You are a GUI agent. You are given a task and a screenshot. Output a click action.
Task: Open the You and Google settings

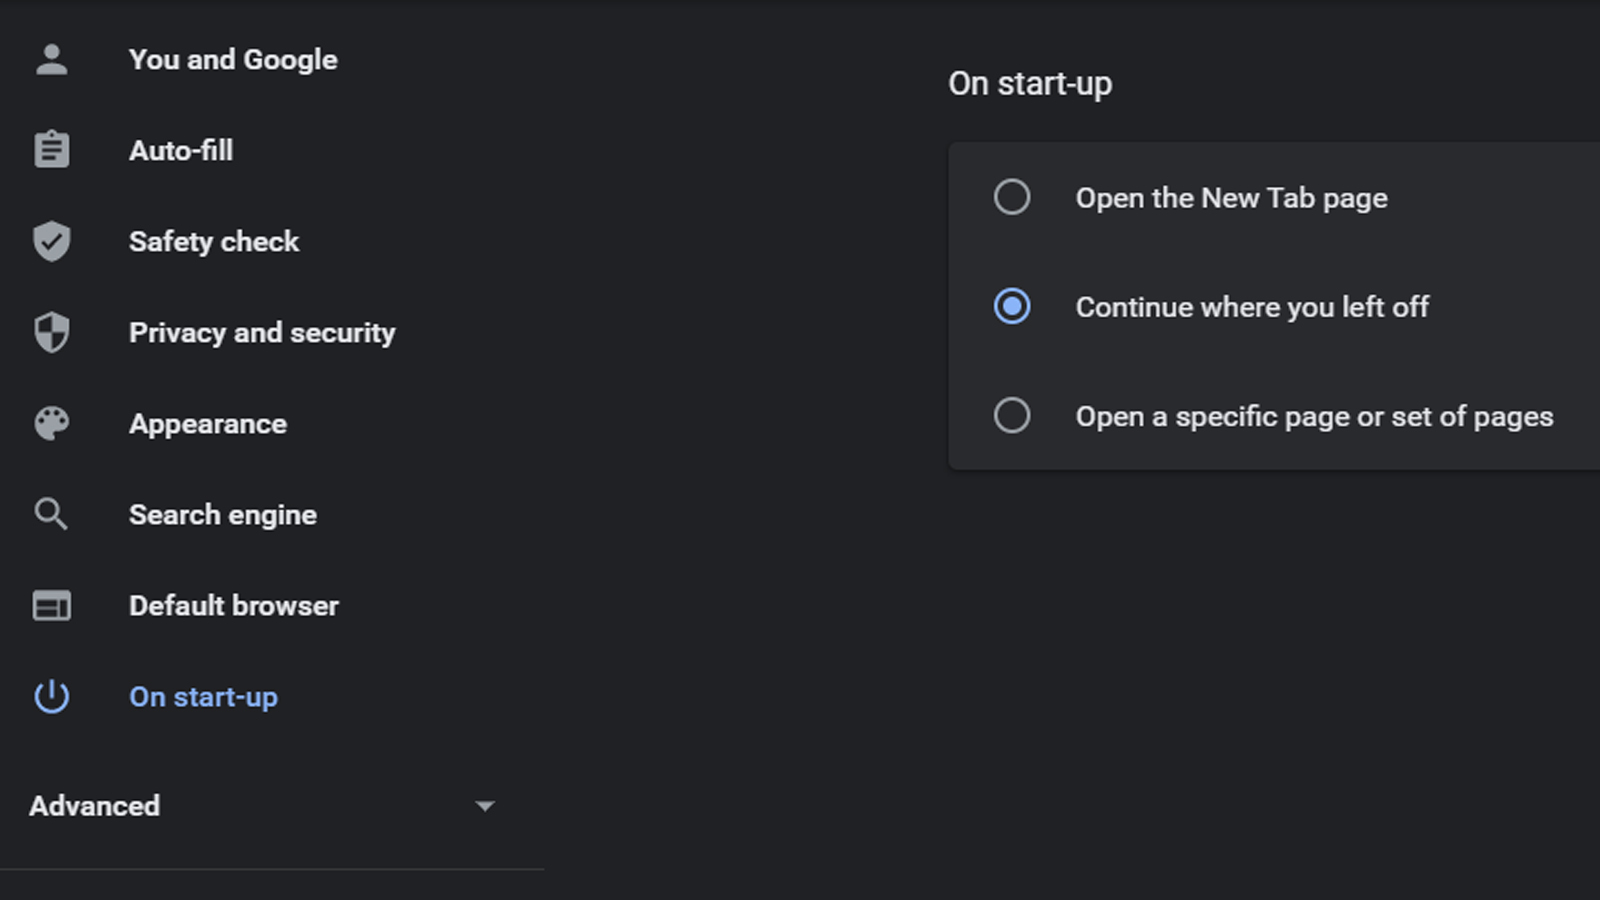click(233, 60)
